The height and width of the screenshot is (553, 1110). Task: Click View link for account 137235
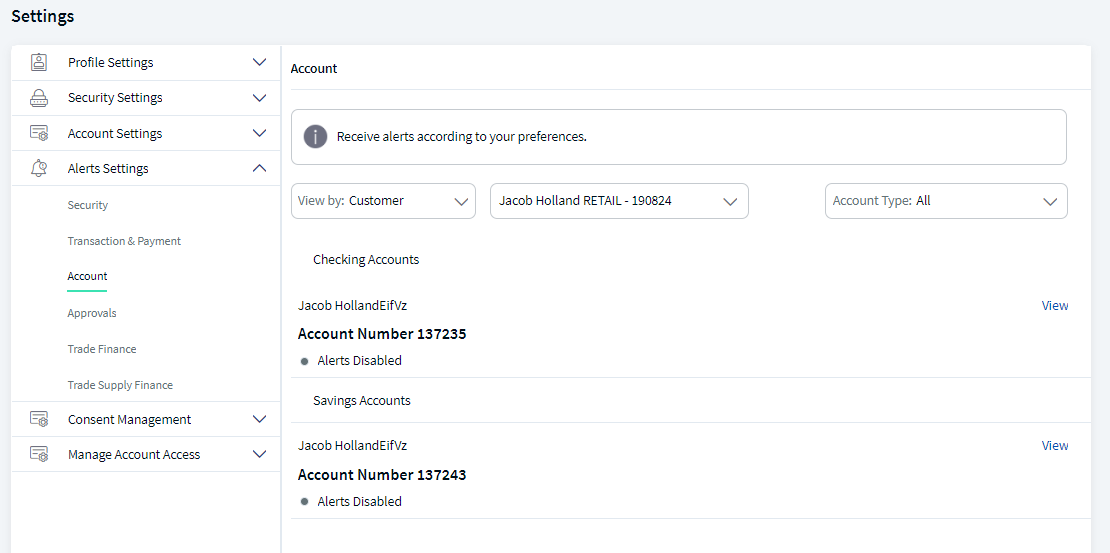[1055, 306]
